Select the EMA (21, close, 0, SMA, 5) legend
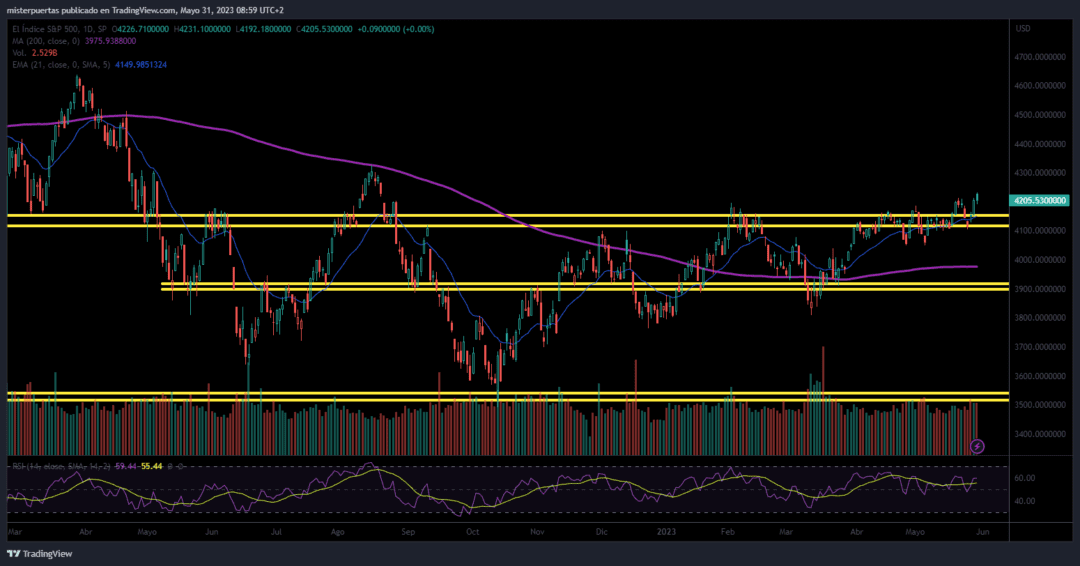Screen dimensions: 1080x566 pyautogui.click(x=61, y=65)
